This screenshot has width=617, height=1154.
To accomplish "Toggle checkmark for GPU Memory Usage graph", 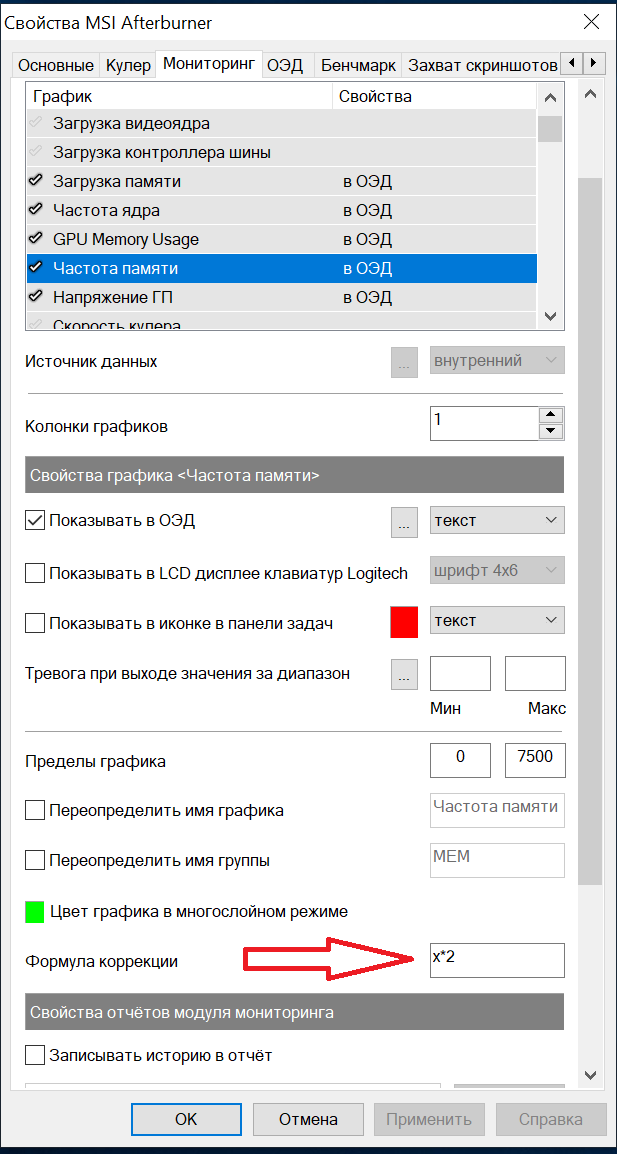I will pos(35,239).
